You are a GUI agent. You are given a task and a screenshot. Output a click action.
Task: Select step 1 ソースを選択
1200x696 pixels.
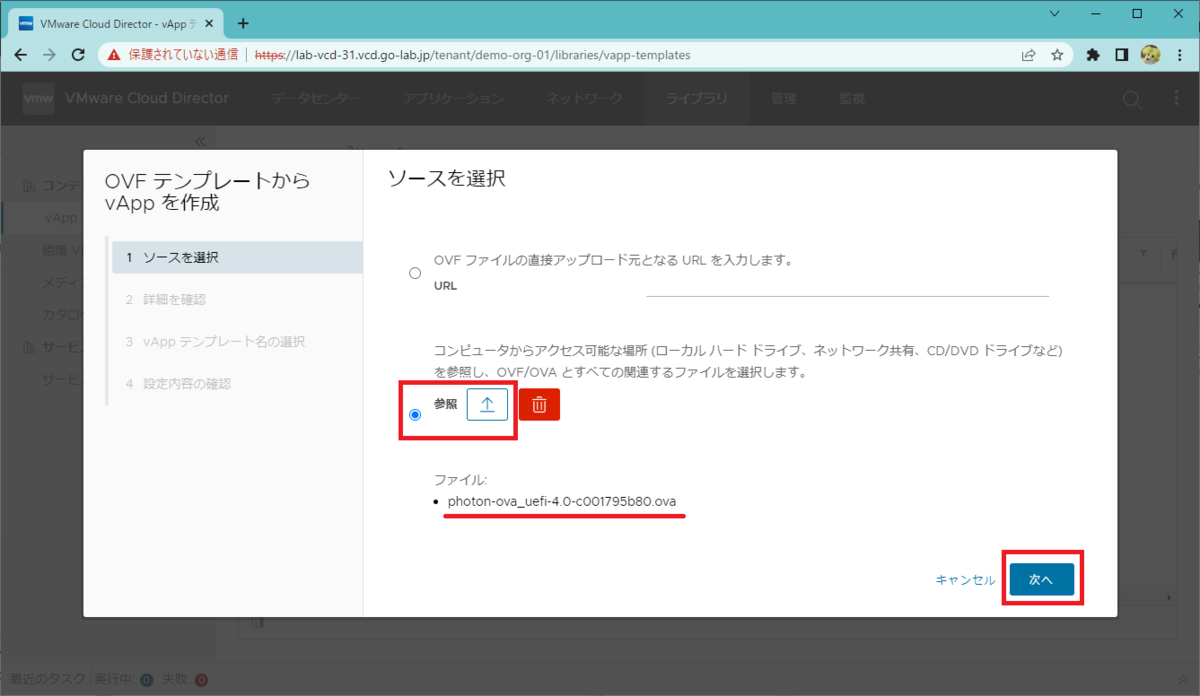236,257
